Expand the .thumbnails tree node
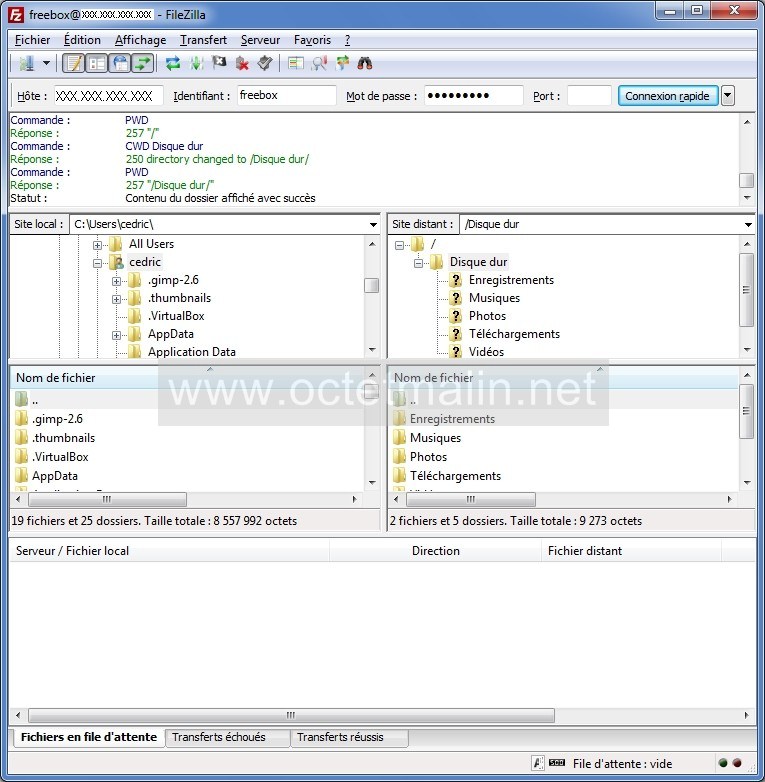 pos(116,299)
